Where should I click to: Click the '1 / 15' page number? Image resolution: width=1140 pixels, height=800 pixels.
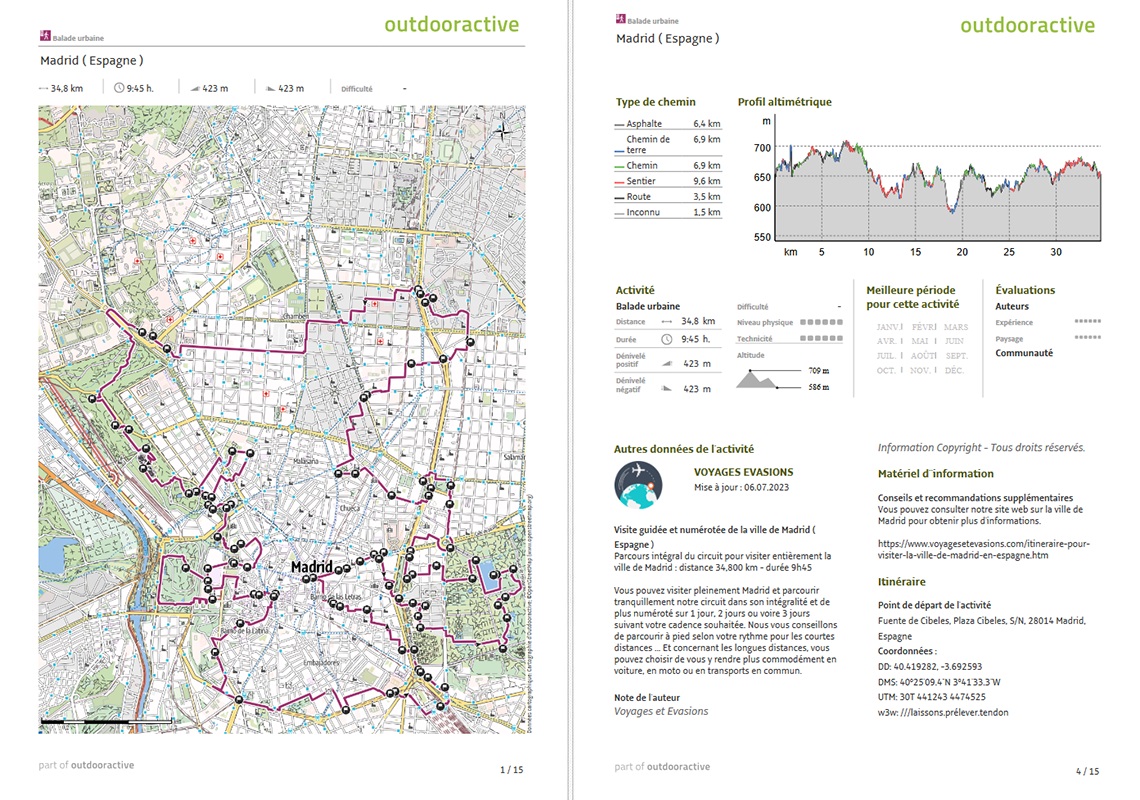pyautogui.click(x=512, y=769)
